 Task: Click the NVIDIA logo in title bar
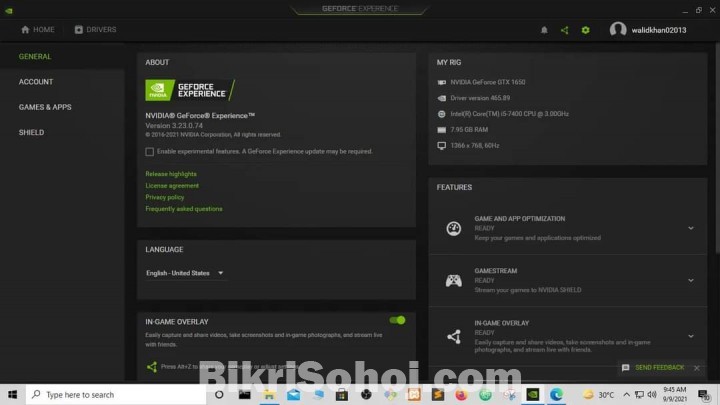(9, 10)
